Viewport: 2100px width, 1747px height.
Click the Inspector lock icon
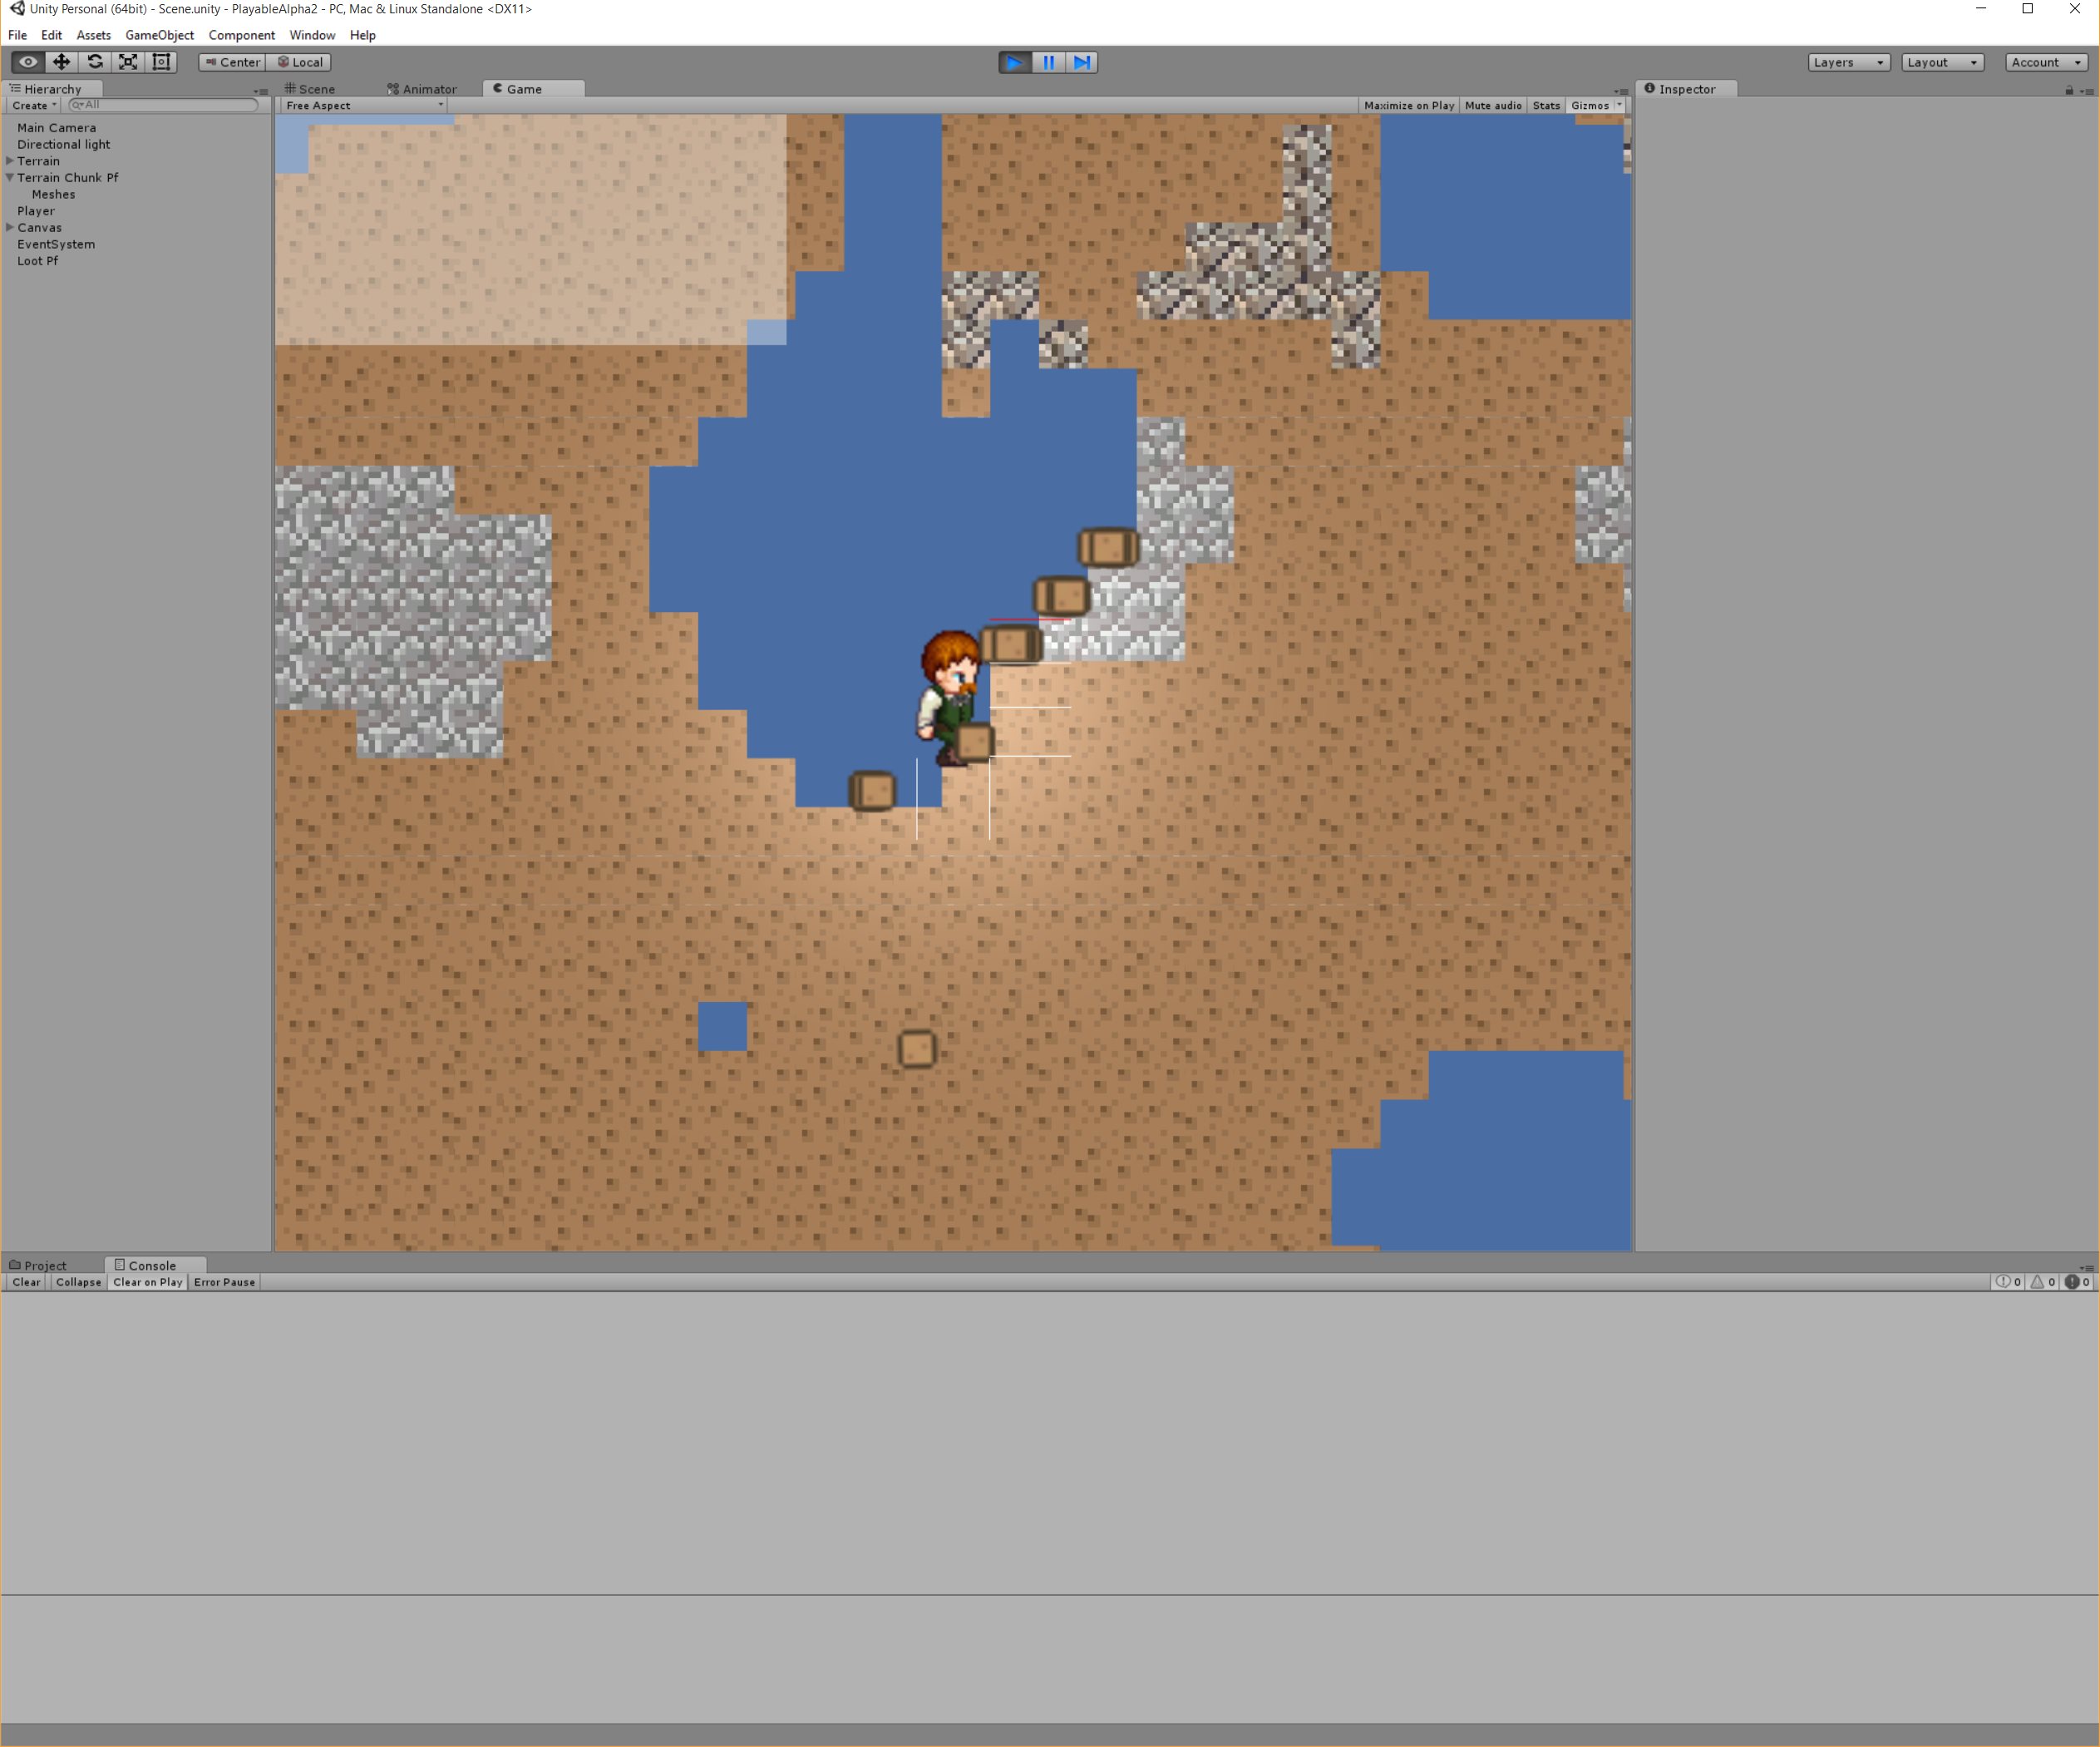click(2069, 90)
